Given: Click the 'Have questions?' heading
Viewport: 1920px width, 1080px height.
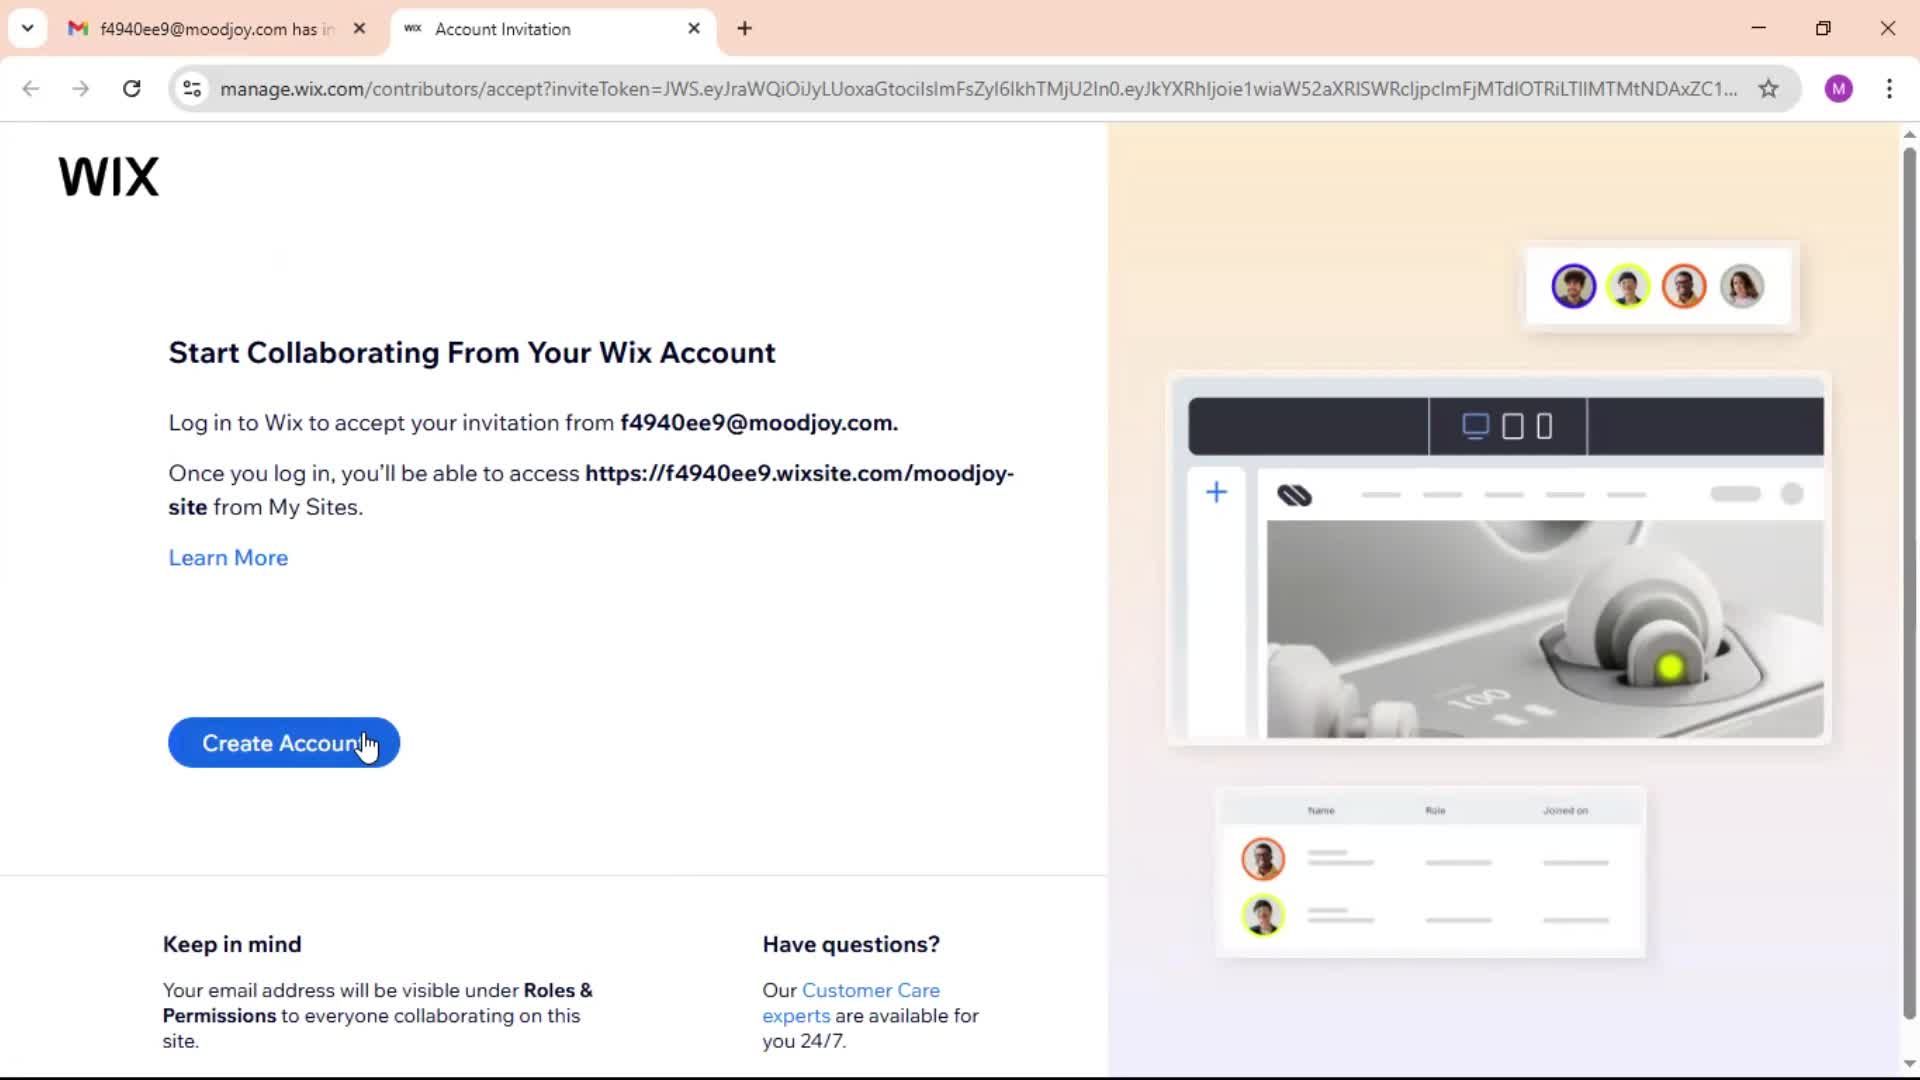Looking at the screenshot, I should coord(851,945).
